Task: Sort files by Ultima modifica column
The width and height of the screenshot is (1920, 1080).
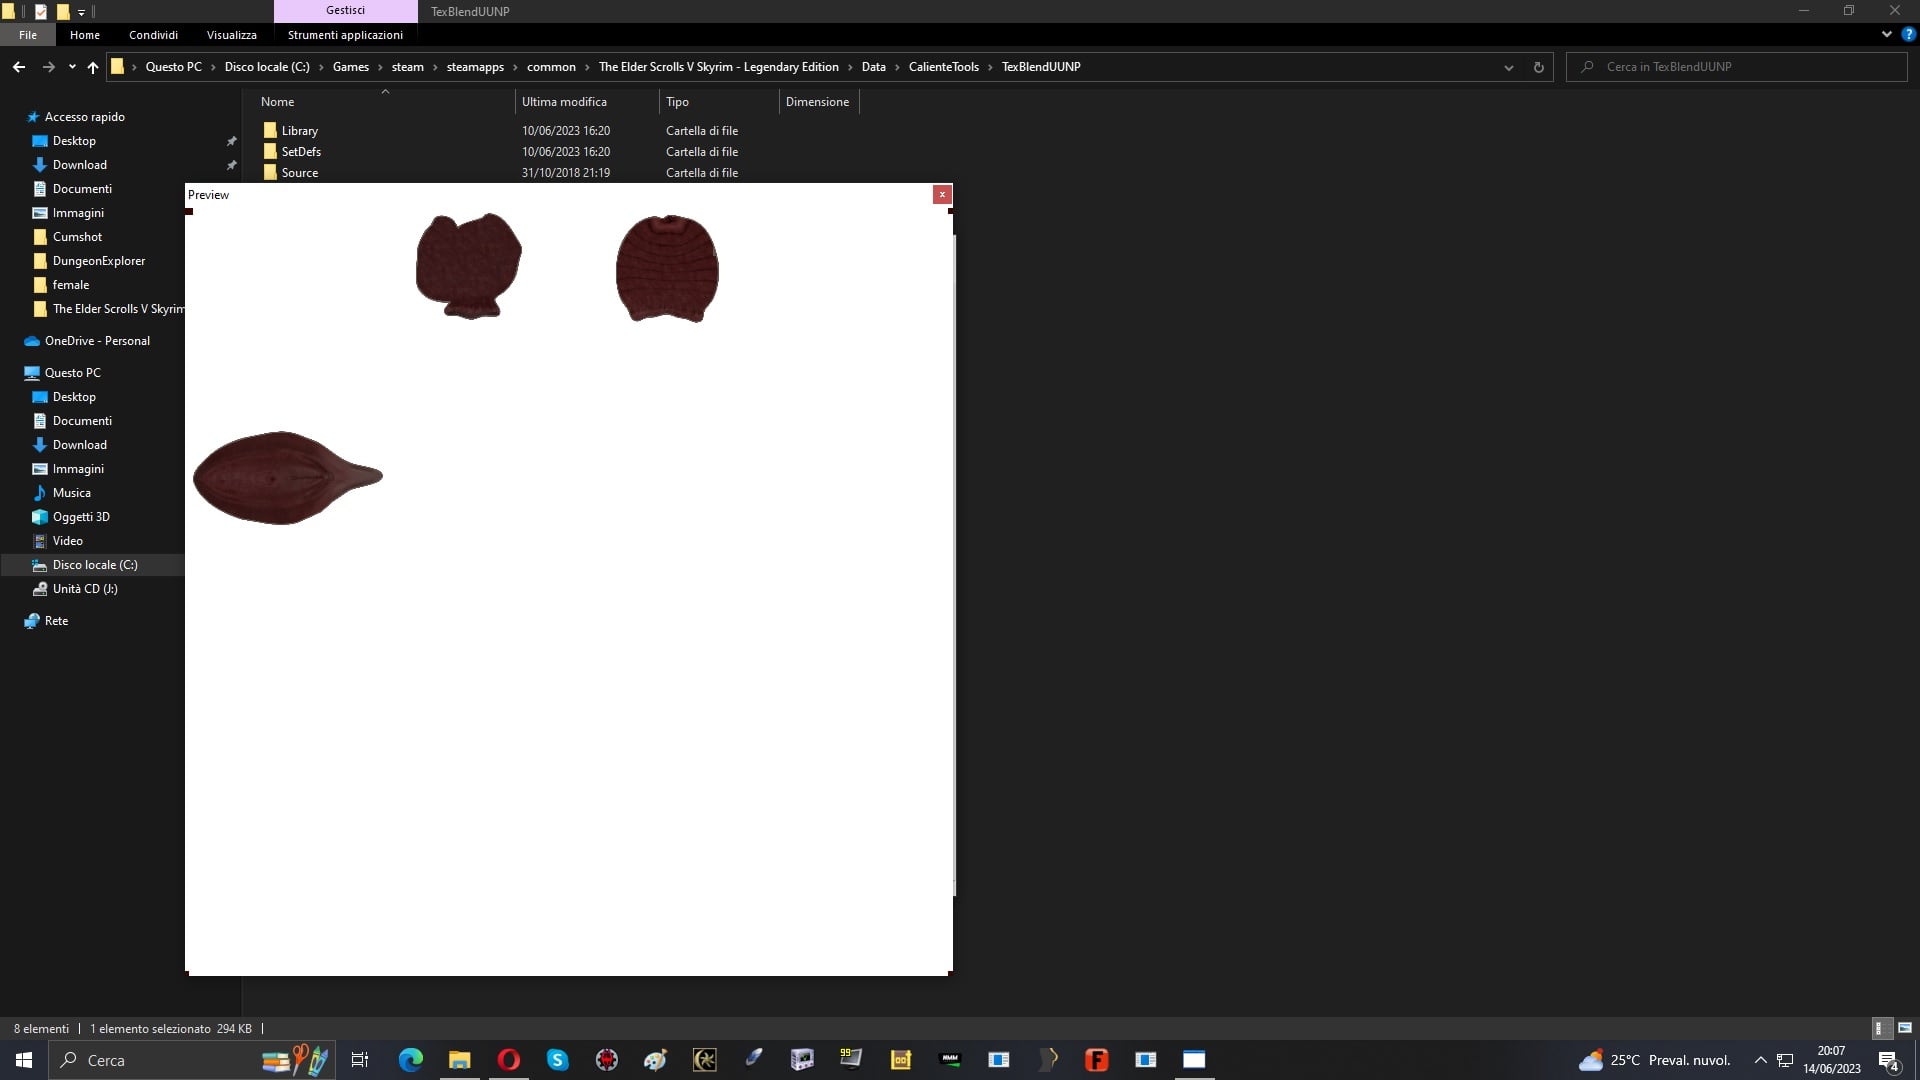Action: [x=564, y=102]
